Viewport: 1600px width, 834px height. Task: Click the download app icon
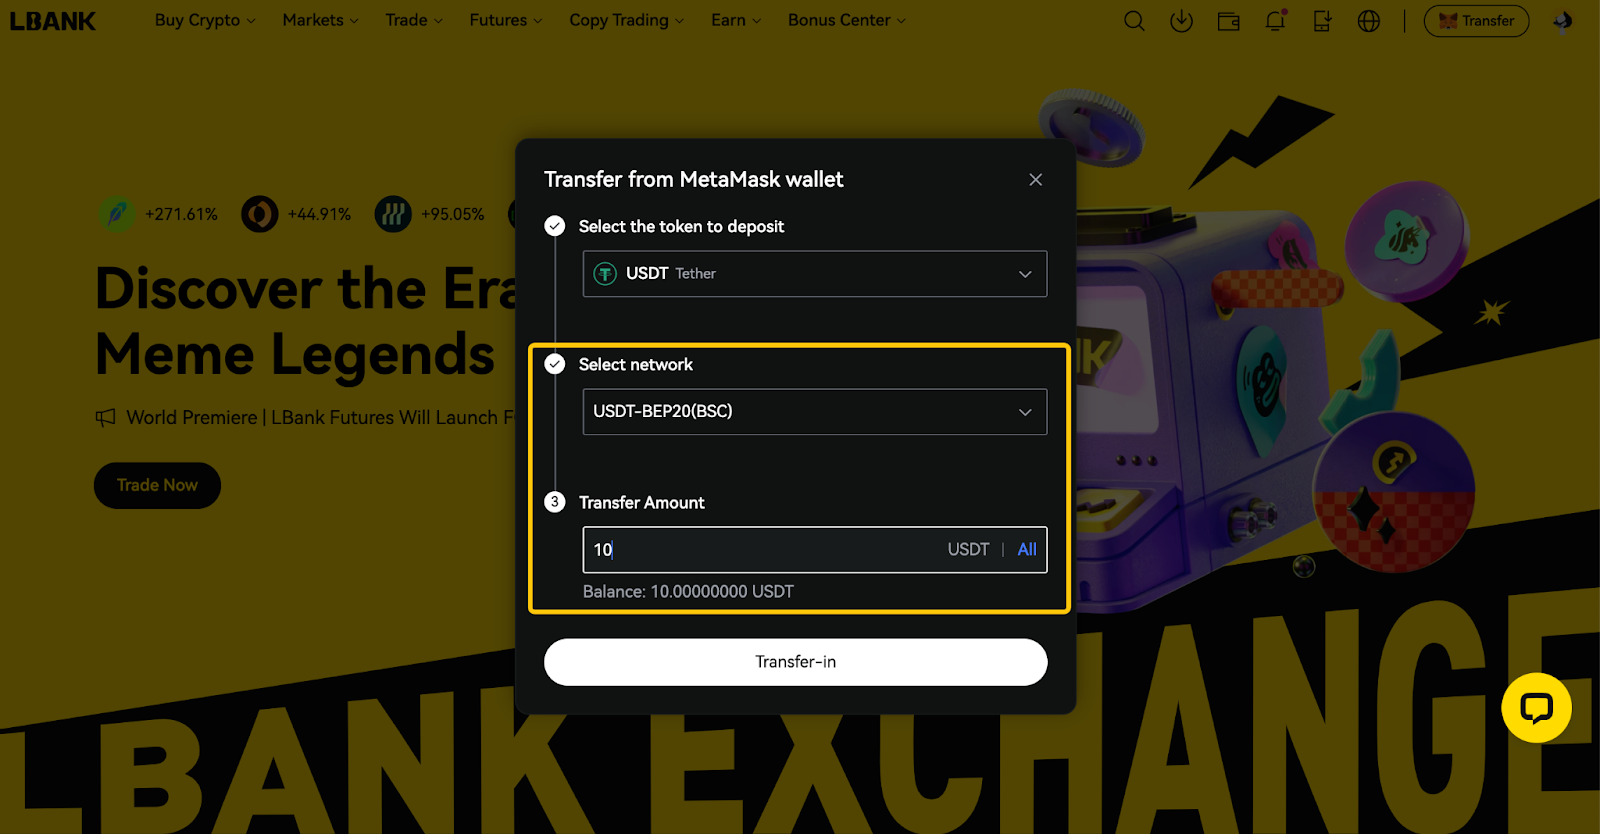pyautogui.click(x=1181, y=21)
